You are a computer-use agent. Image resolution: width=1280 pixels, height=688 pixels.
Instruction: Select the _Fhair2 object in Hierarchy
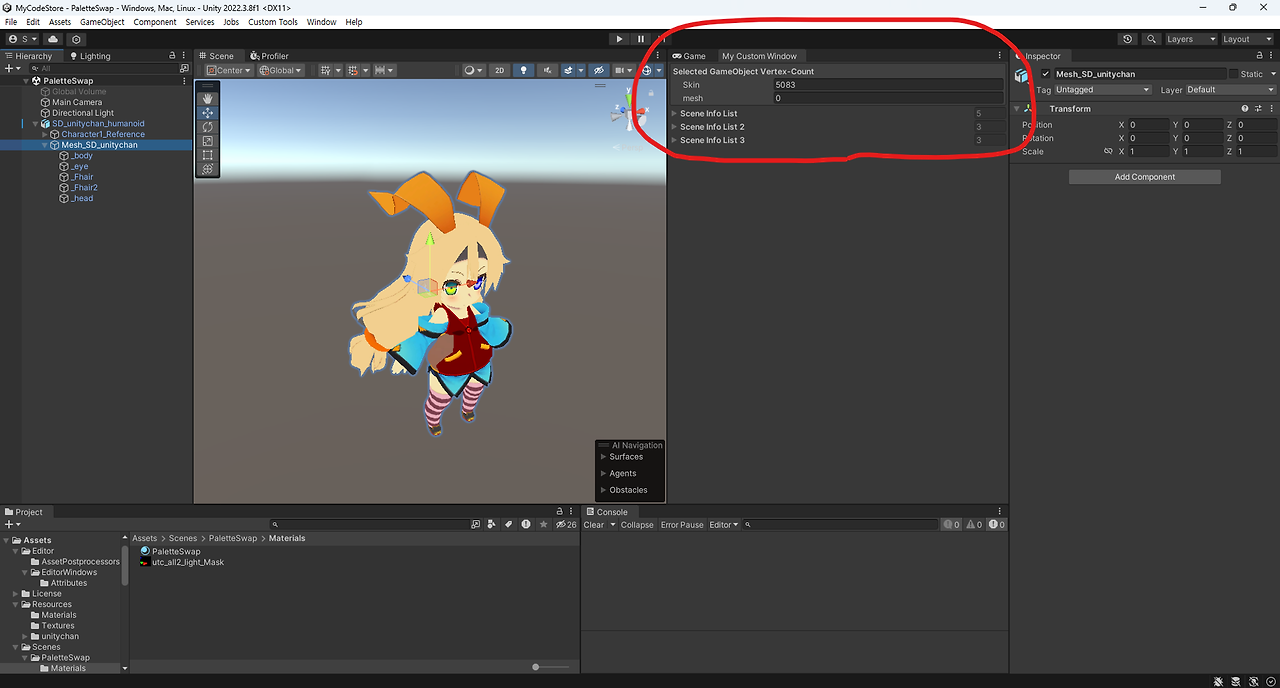coord(84,187)
